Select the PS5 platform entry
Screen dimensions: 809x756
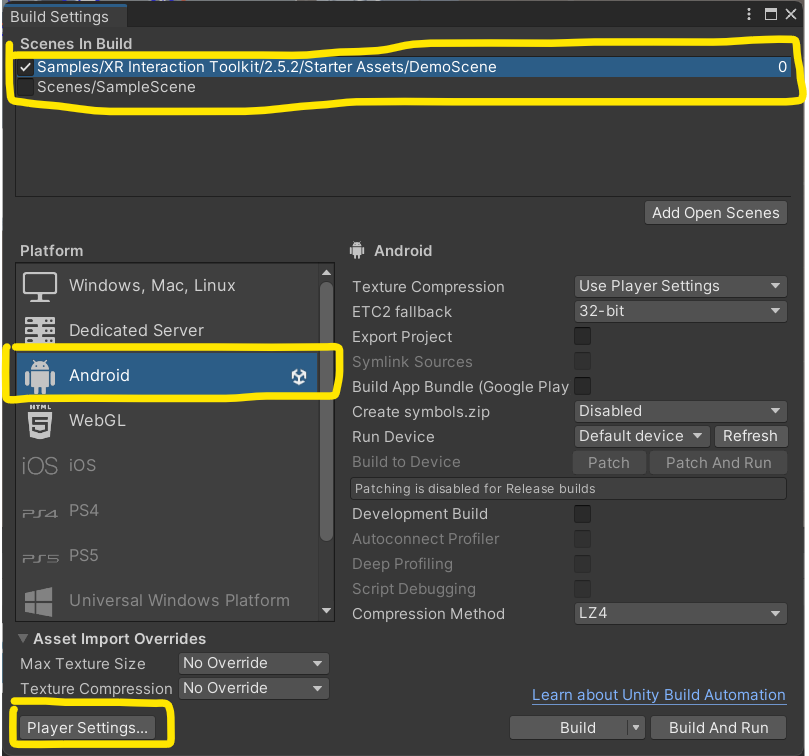pos(167,556)
